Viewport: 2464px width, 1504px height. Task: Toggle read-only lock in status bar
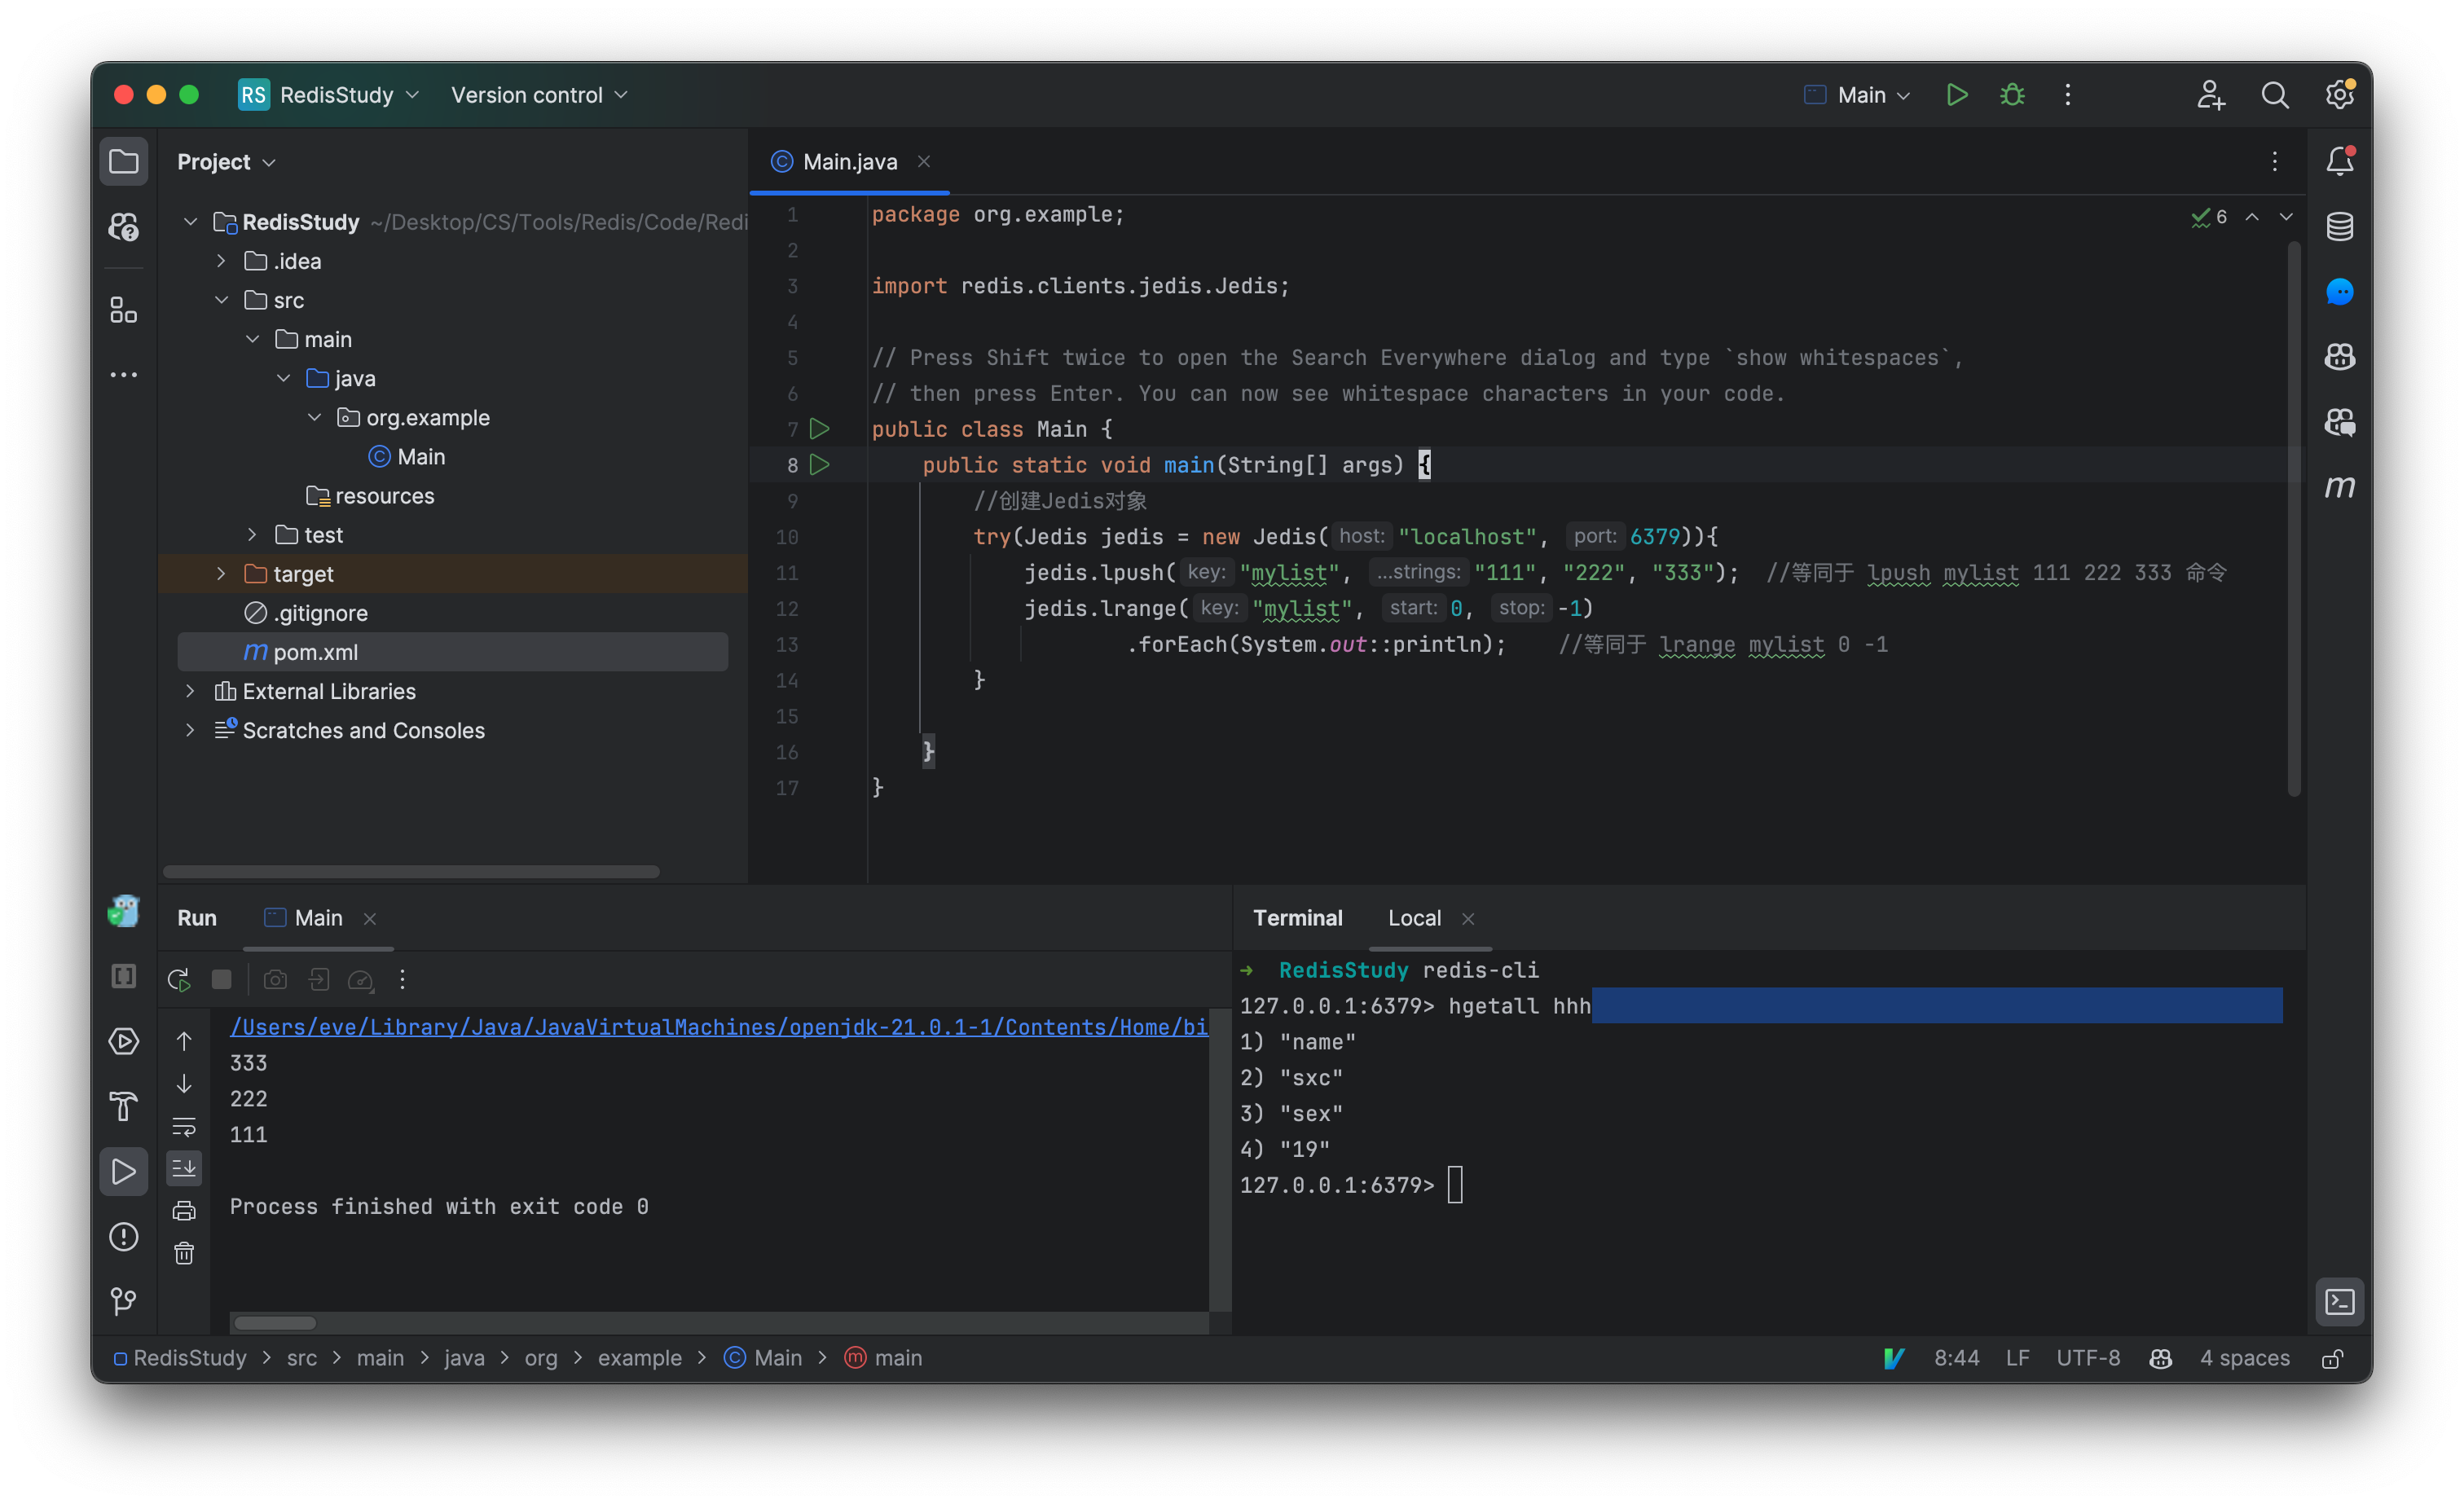(2333, 1358)
